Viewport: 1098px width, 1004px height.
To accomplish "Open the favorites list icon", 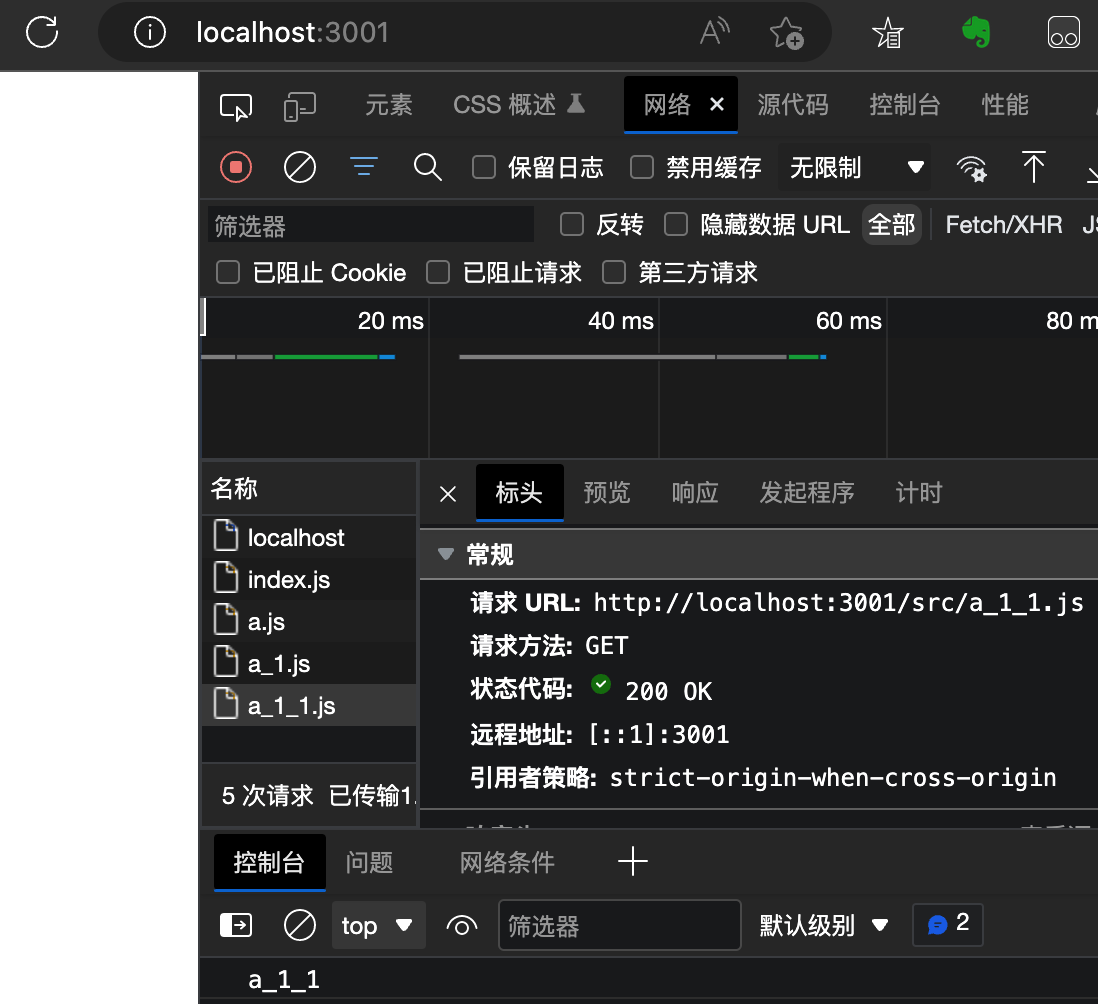I will pyautogui.click(x=888, y=33).
